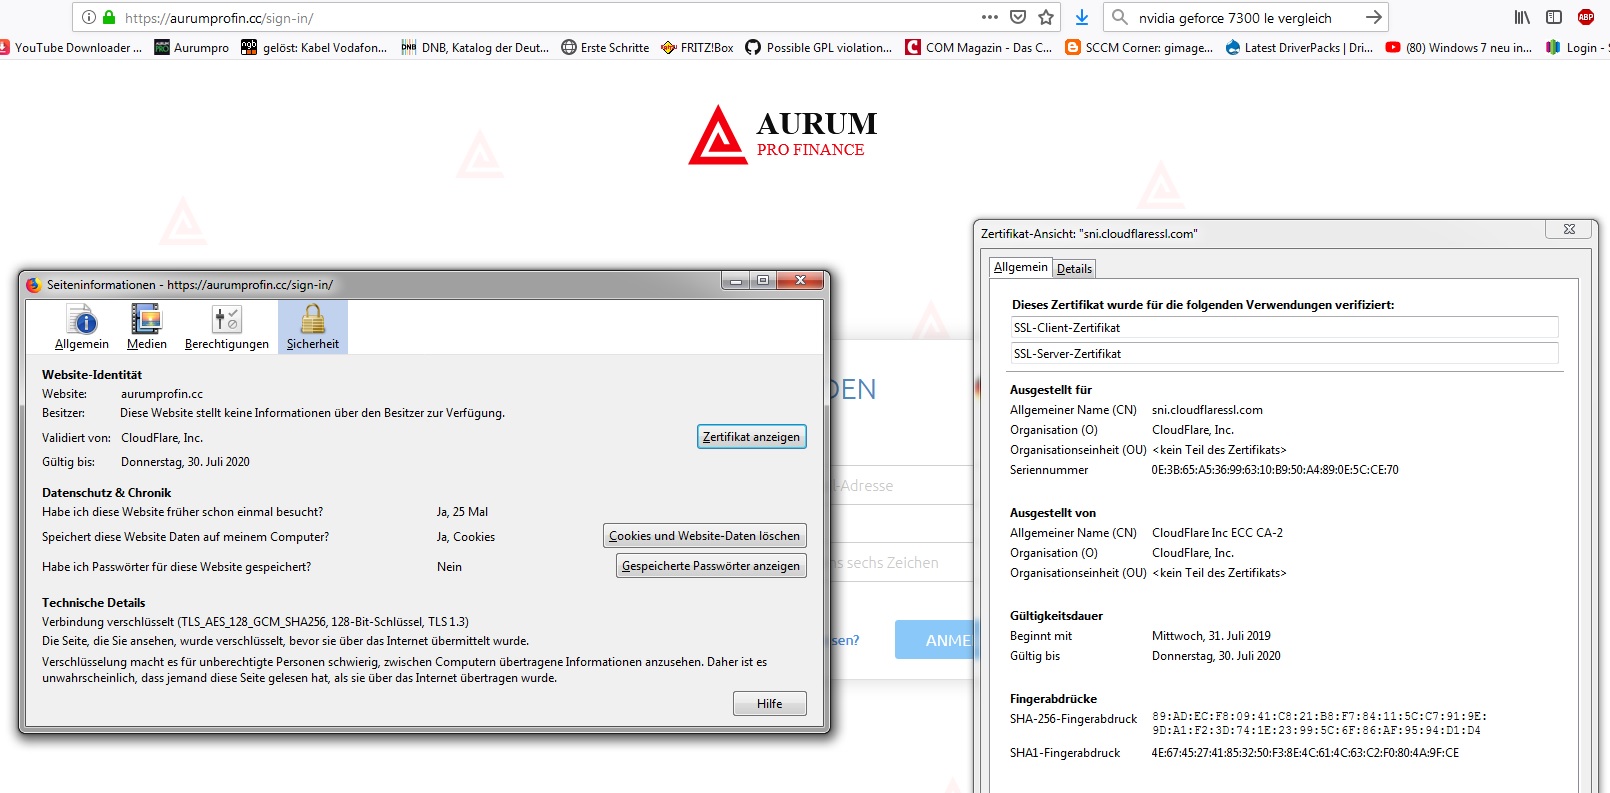
Task: Click Cookies und Website-Daten löschen button
Action: pyautogui.click(x=705, y=536)
